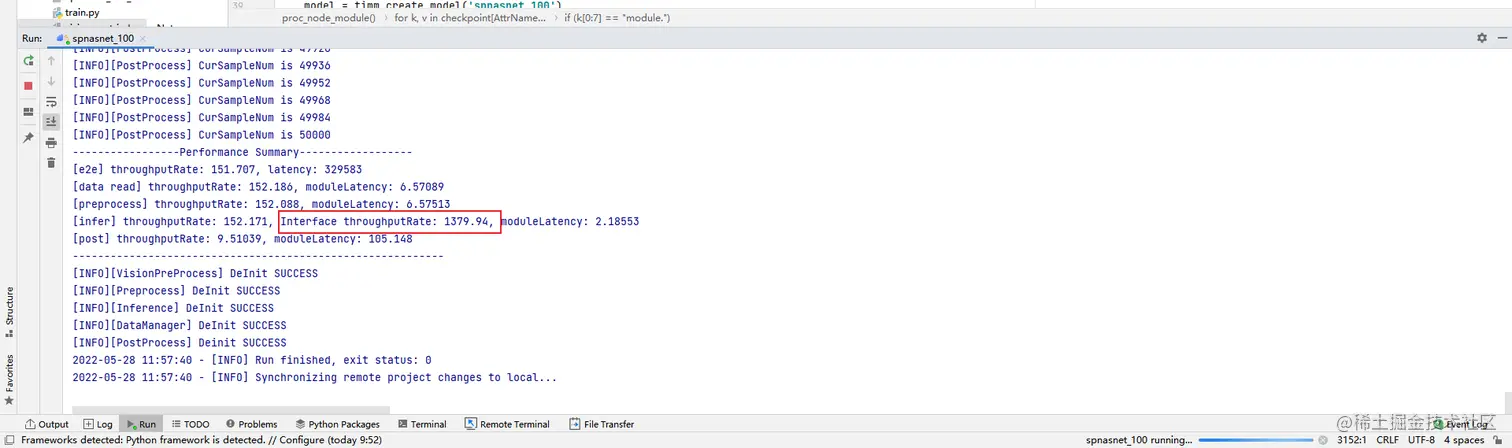Switch to the Run tool window tab
Viewport: 1512px width, 448px height.
(x=140, y=424)
